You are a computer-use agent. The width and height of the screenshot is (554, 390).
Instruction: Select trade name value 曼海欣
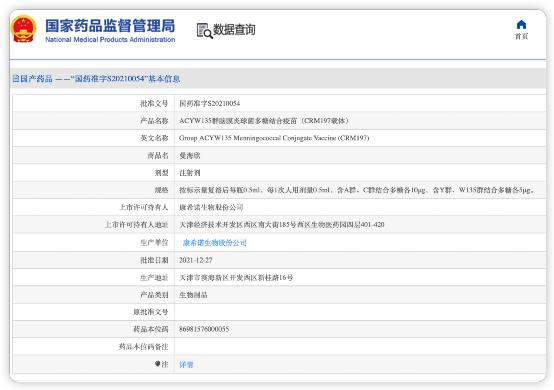click(190, 155)
